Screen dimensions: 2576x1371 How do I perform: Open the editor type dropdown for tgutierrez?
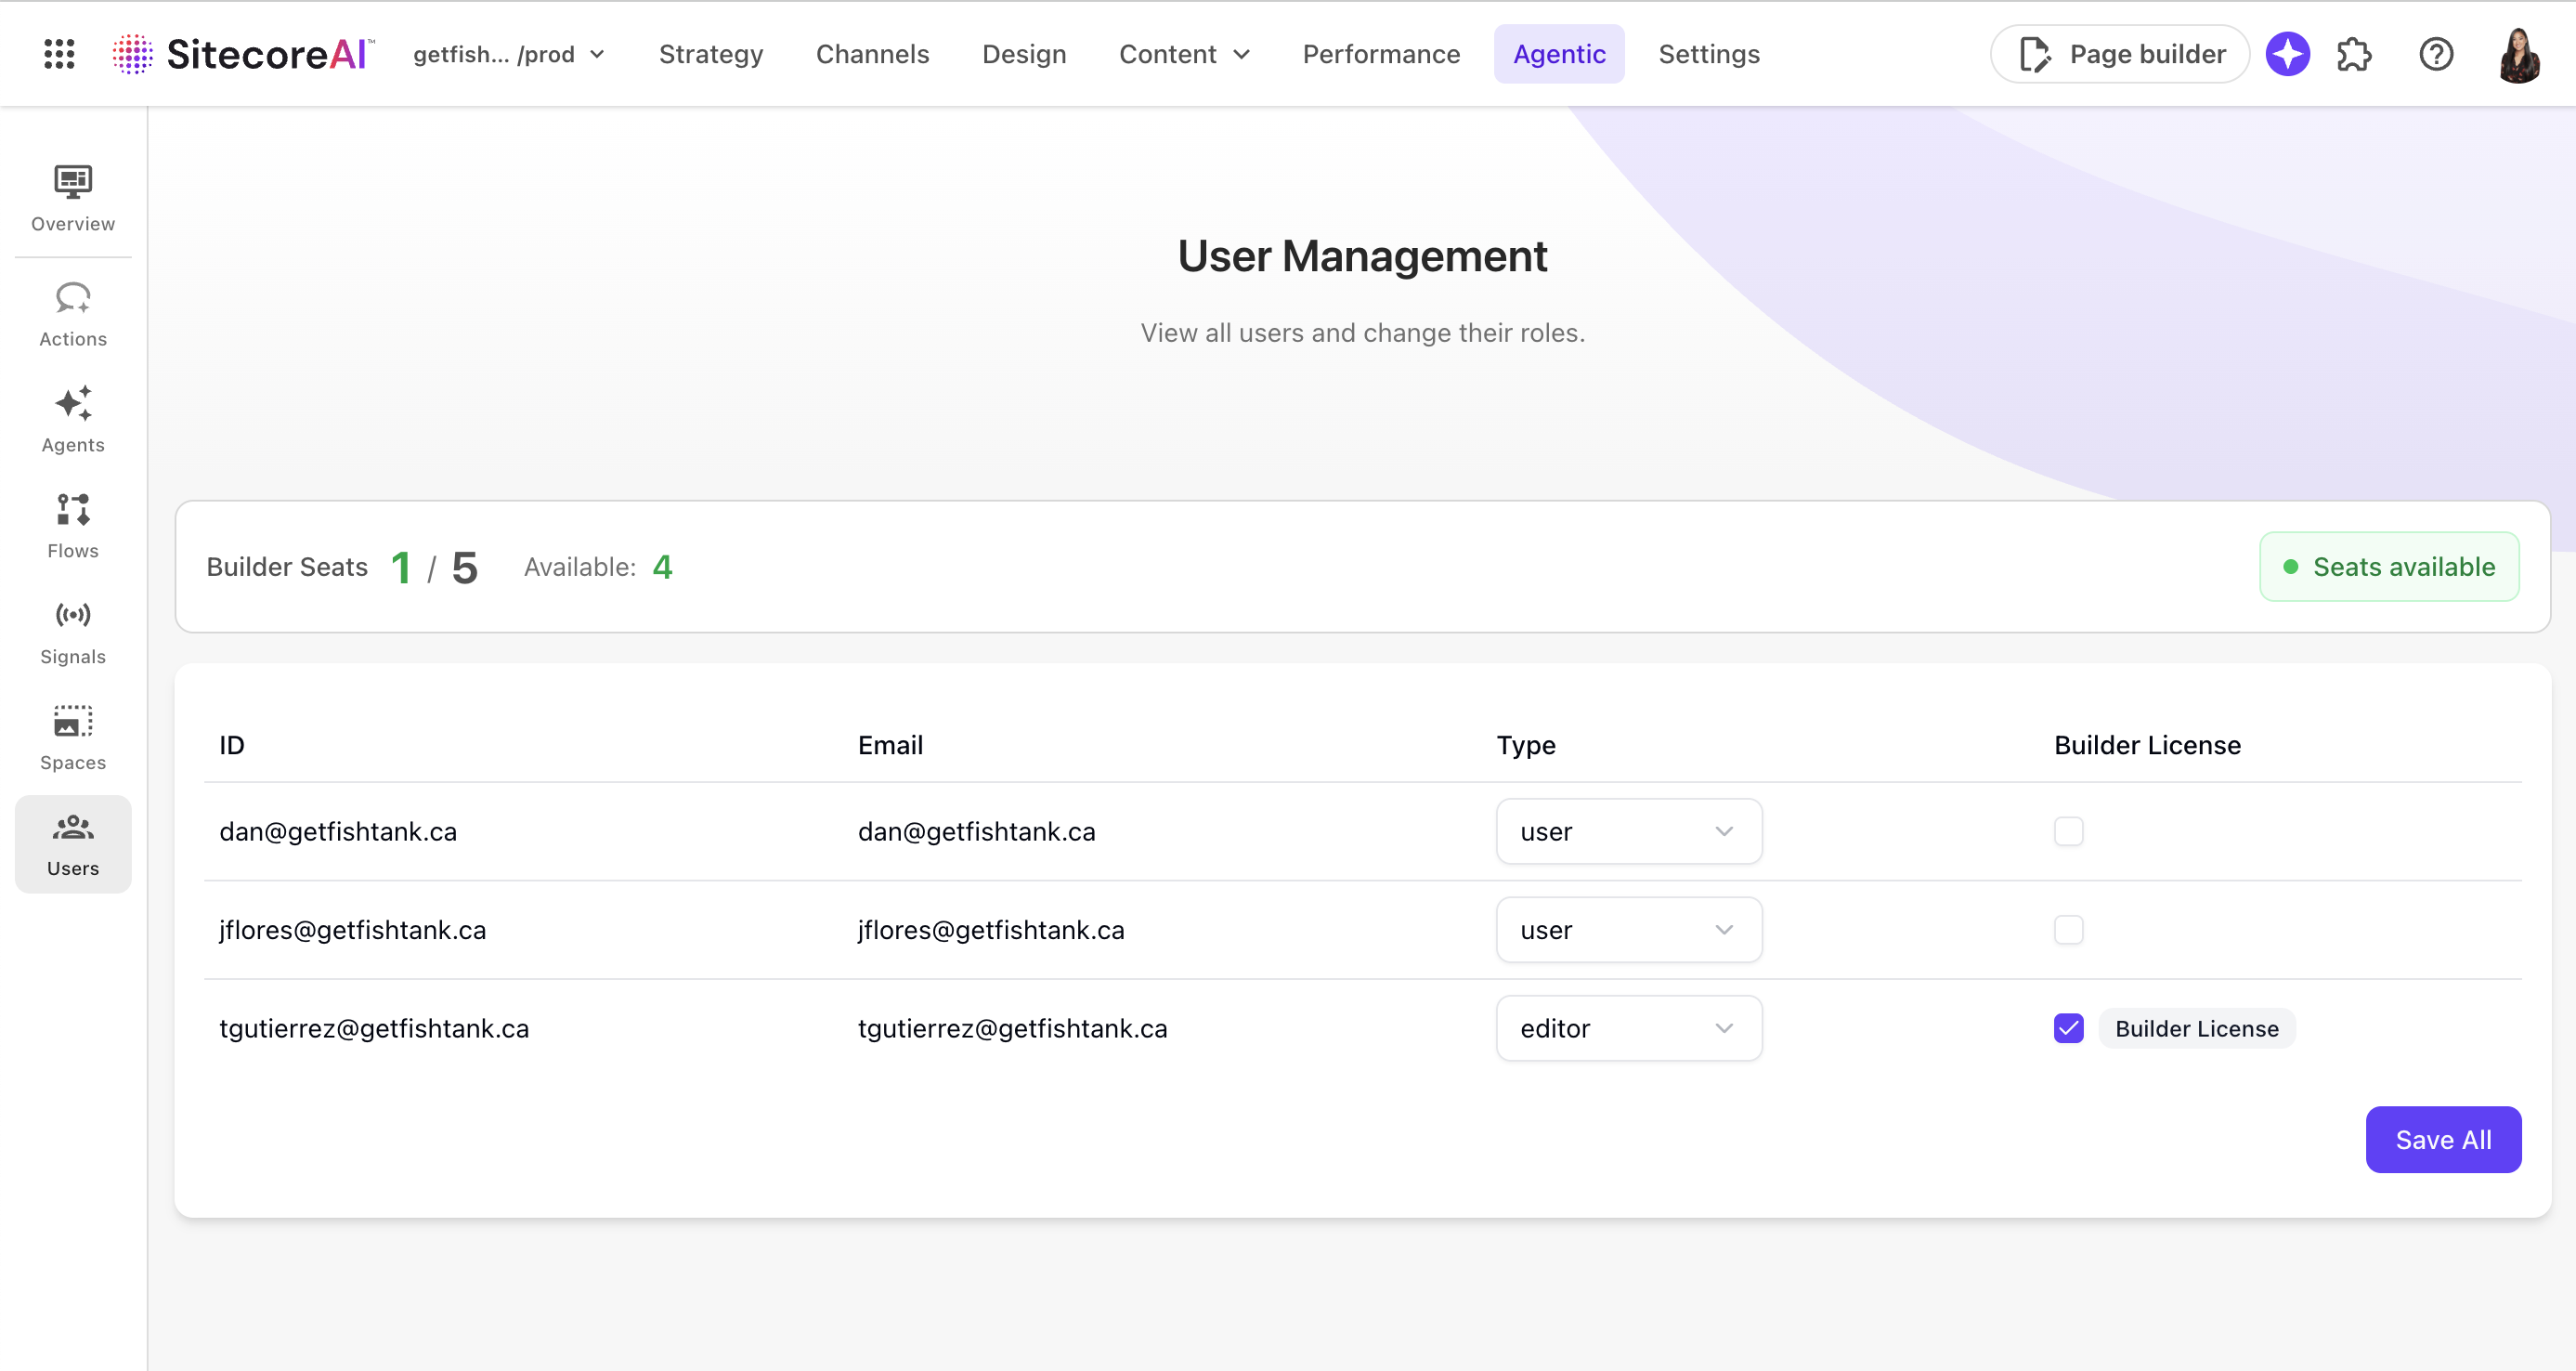pos(1628,1028)
